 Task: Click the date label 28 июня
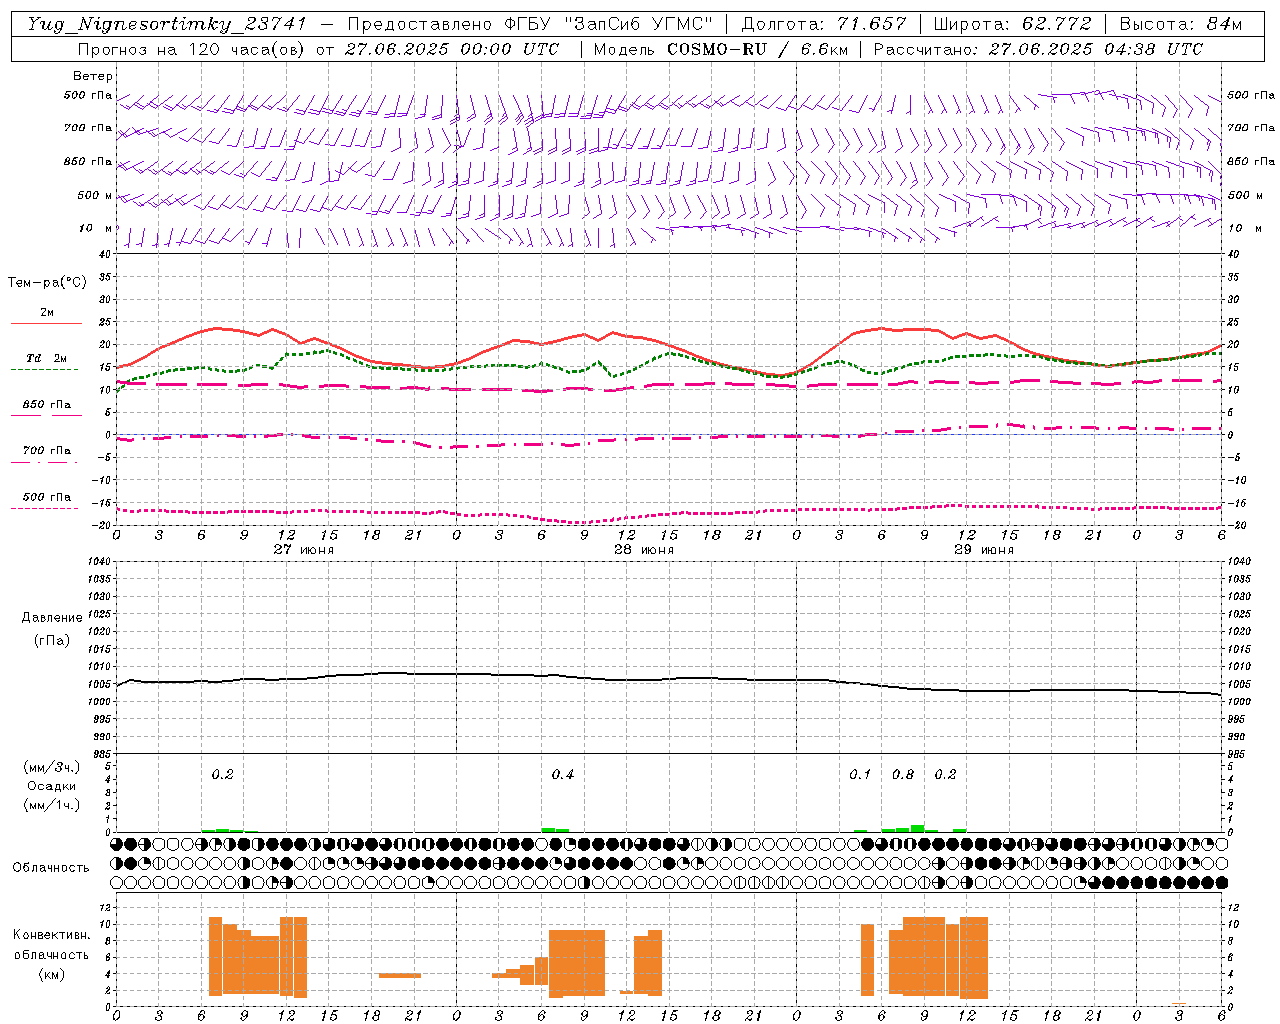point(644,550)
